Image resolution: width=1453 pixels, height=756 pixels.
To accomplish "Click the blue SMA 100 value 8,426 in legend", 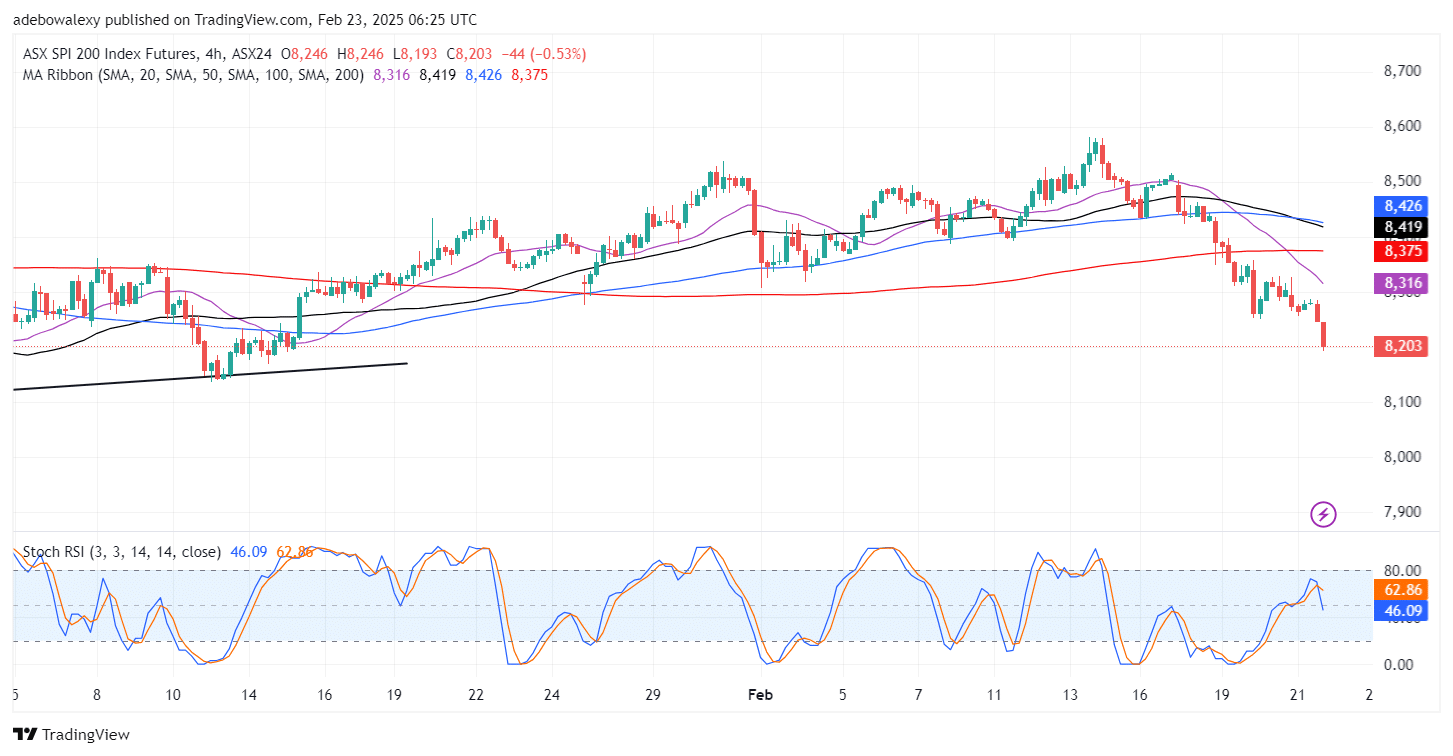I will pos(483,74).
